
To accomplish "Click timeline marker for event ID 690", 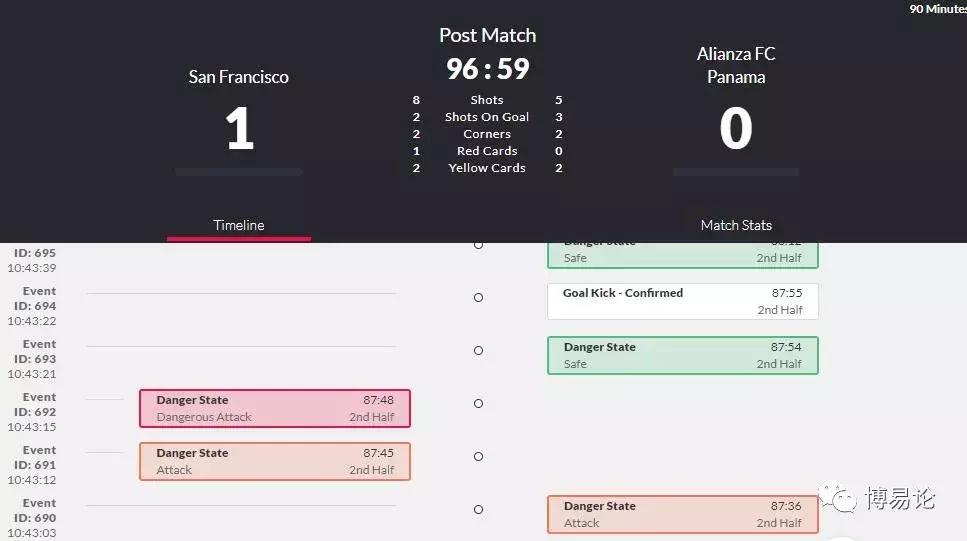I will 478,509.
